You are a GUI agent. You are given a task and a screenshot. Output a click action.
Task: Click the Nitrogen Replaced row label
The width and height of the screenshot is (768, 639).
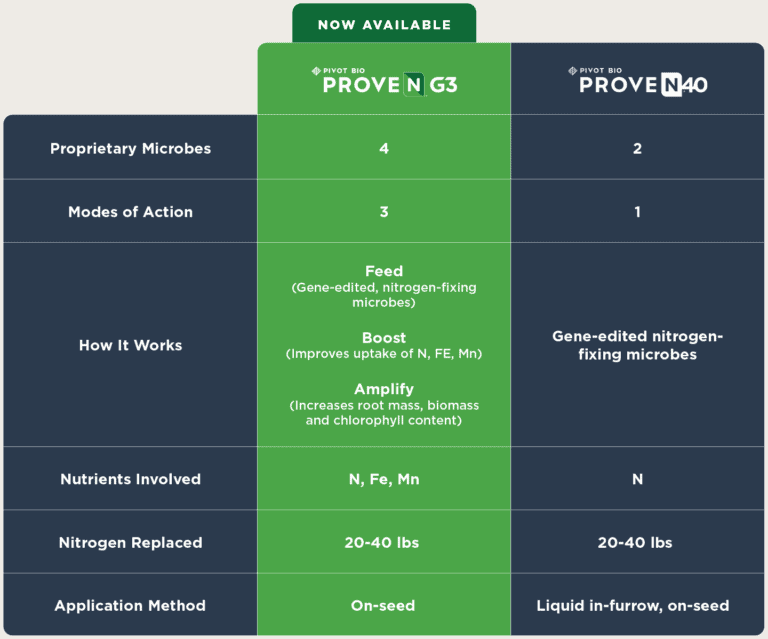(x=130, y=543)
